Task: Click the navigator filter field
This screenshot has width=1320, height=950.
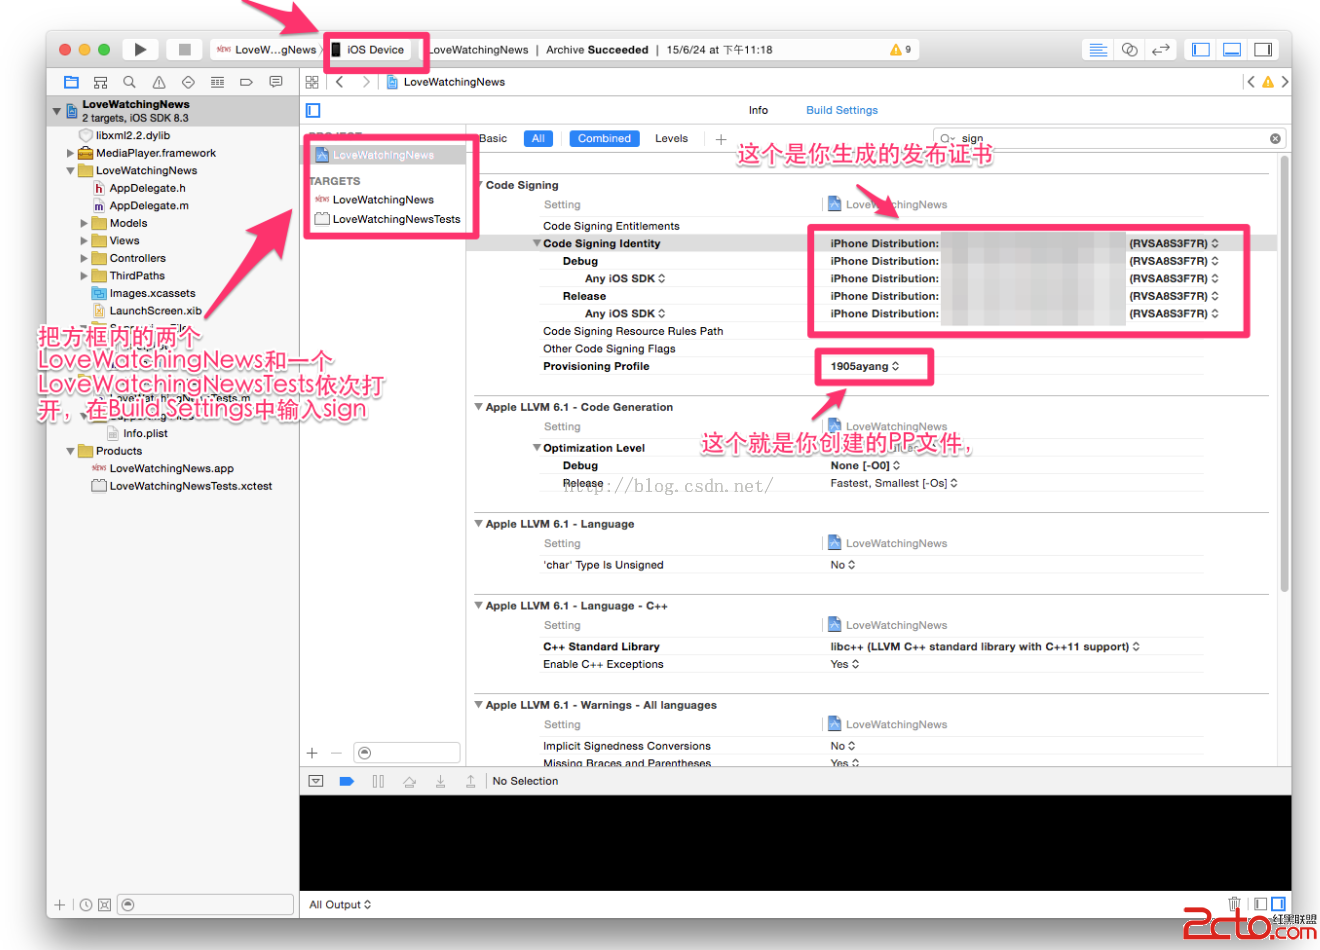Action: click(206, 905)
